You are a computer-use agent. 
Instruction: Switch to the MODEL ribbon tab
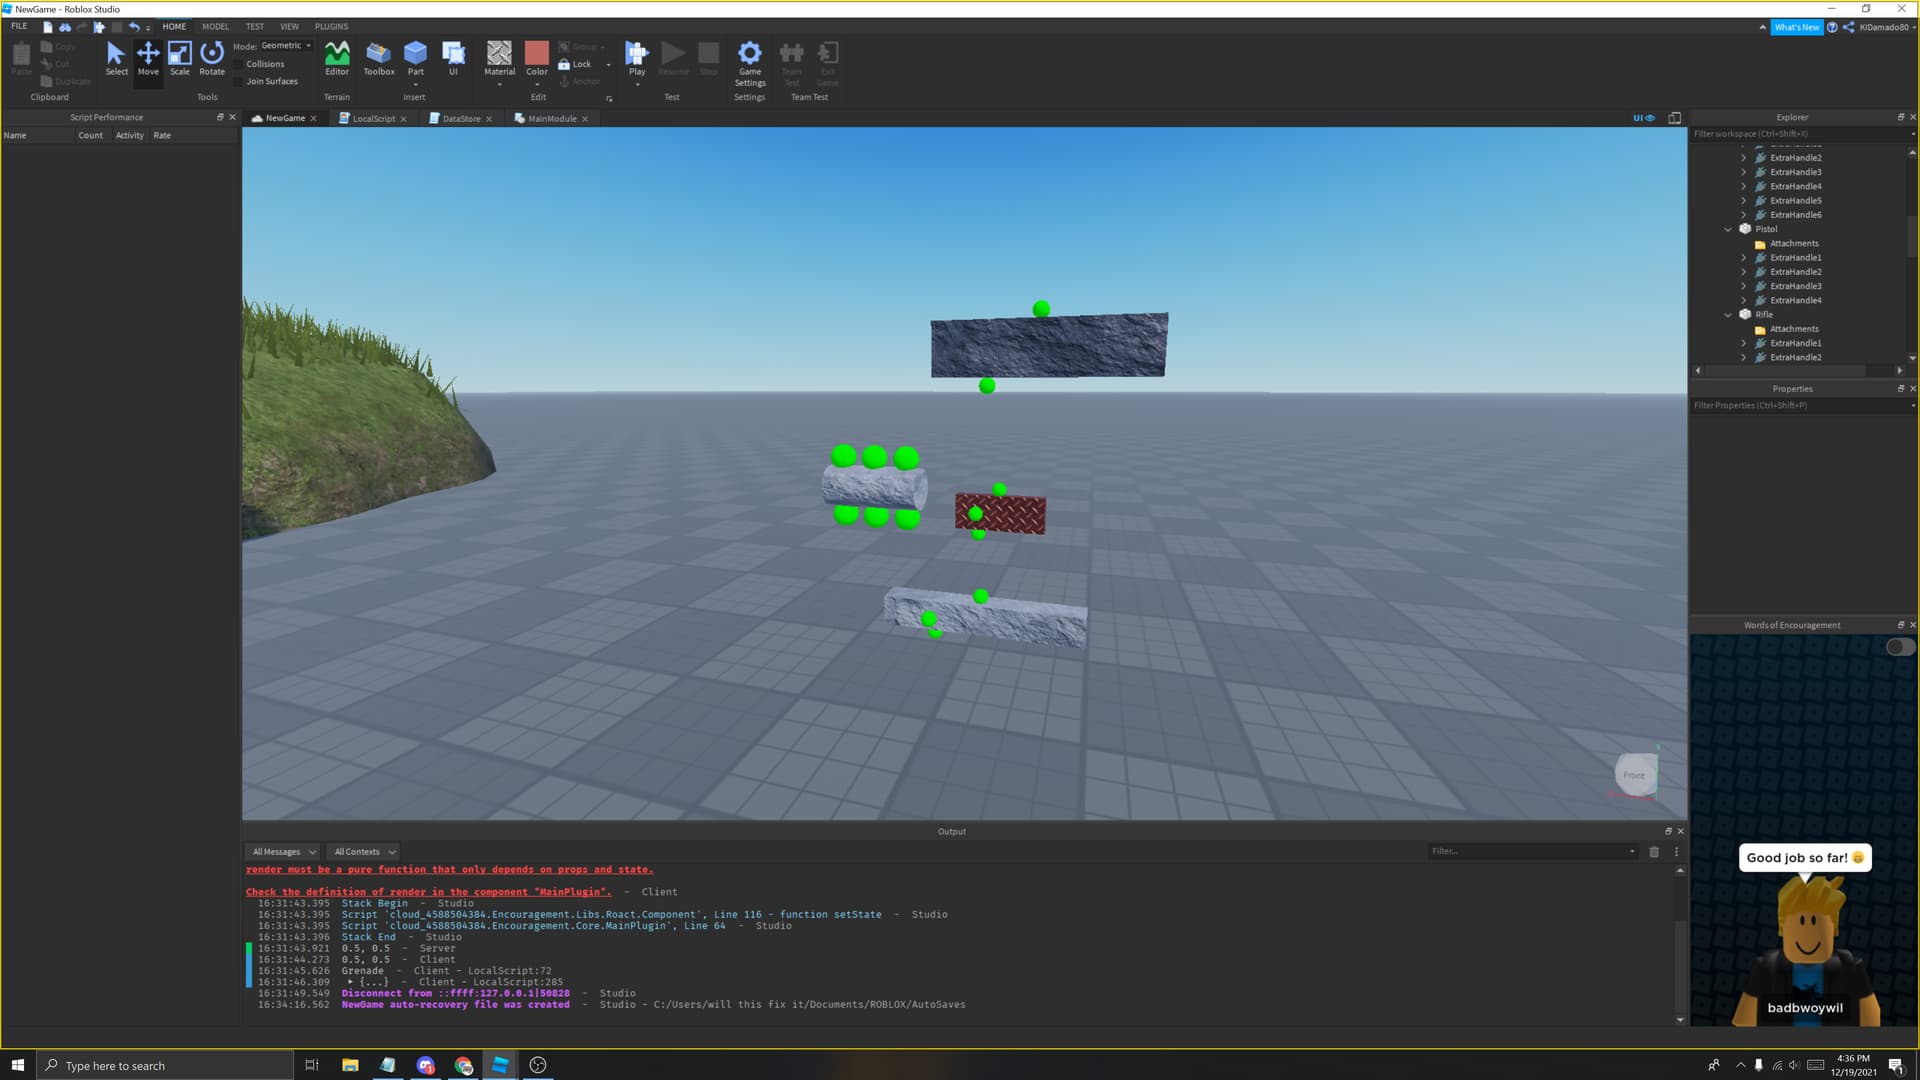(x=215, y=26)
